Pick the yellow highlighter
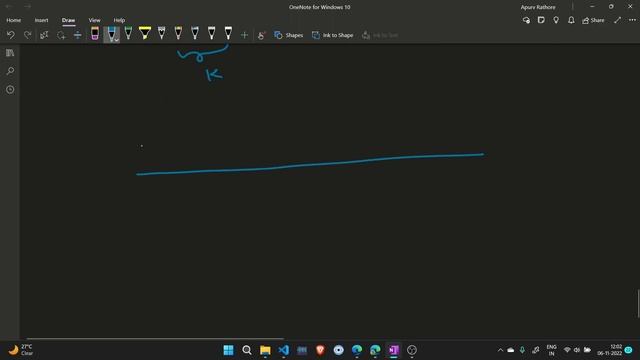This screenshot has height=360, width=640. click(145, 33)
